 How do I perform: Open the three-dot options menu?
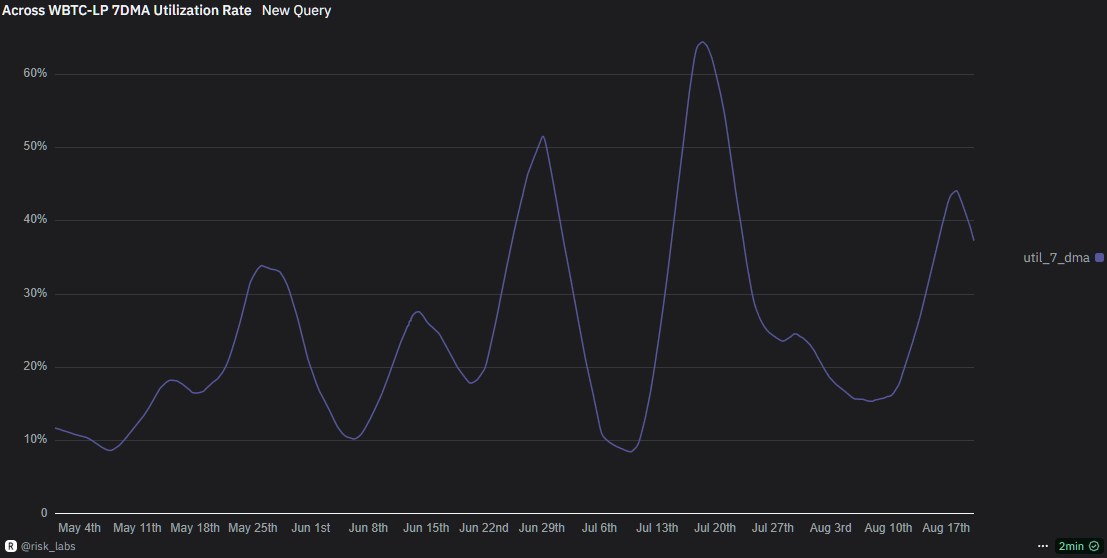(x=1043, y=546)
